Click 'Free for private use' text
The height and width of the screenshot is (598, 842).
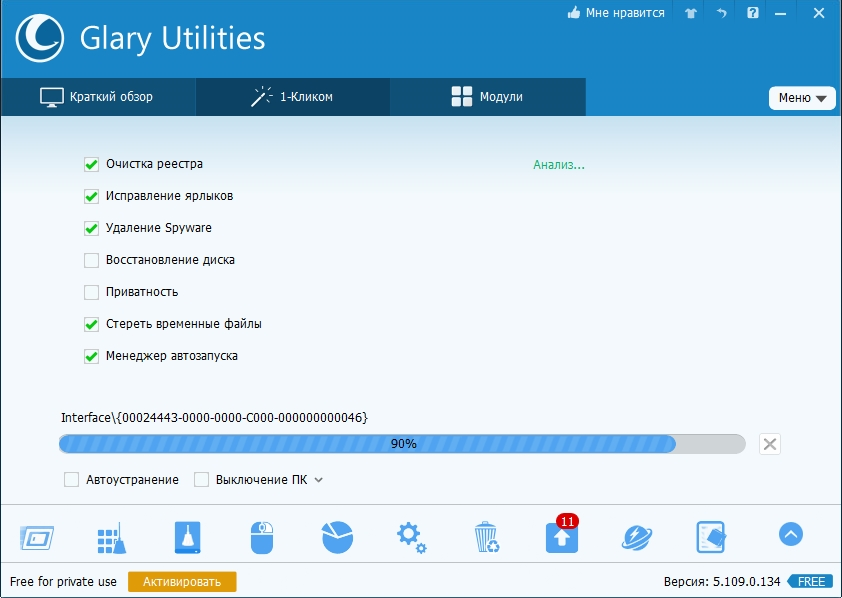coord(63,581)
